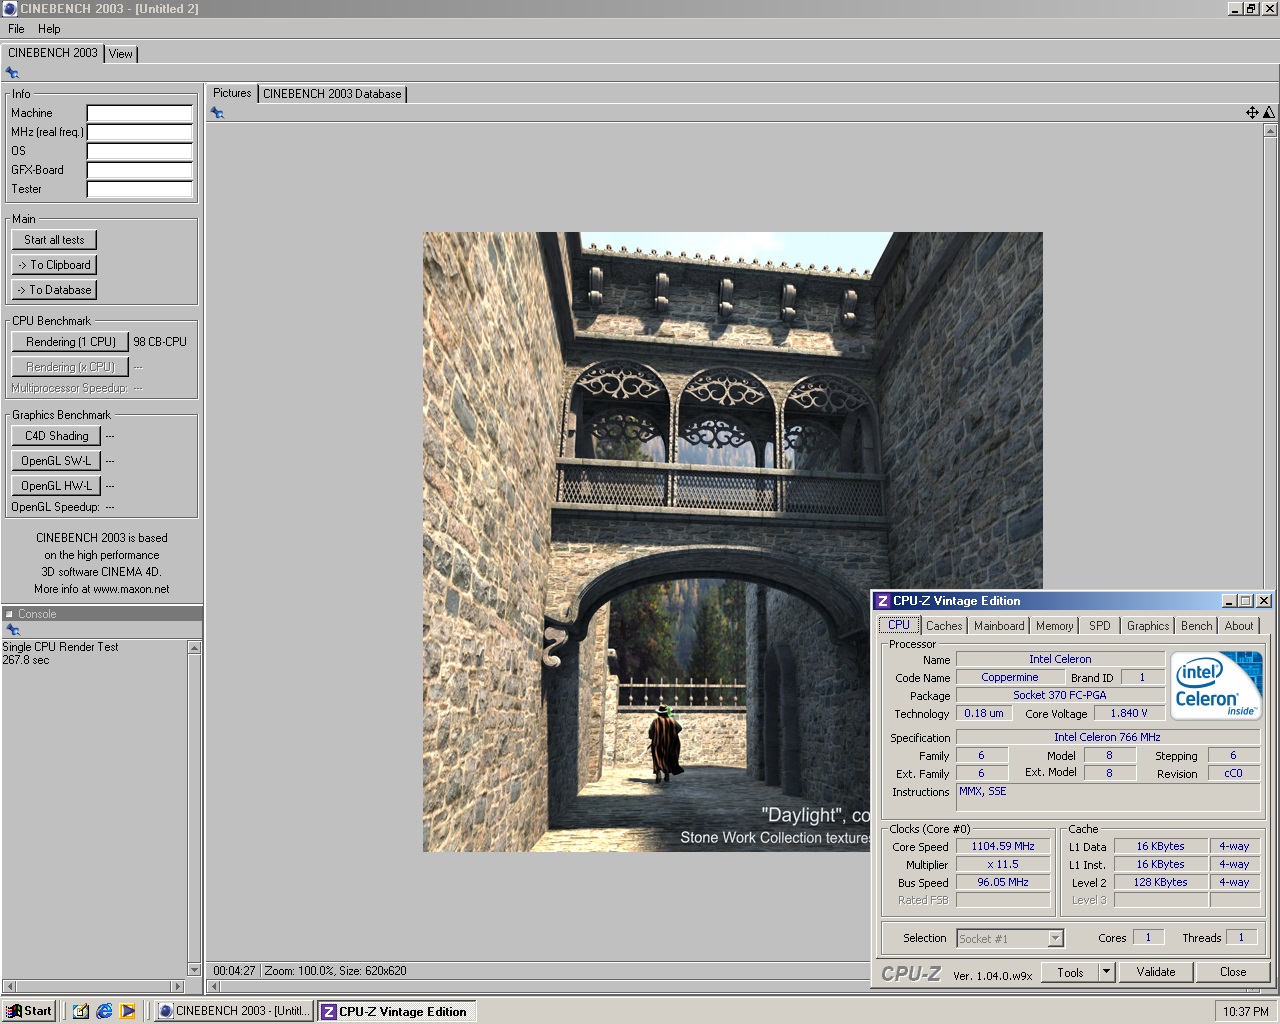Click left panel horizontal scrollbar right arrow
Image resolution: width=1280 pixels, height=1024 pixels.
click(179, 986)
